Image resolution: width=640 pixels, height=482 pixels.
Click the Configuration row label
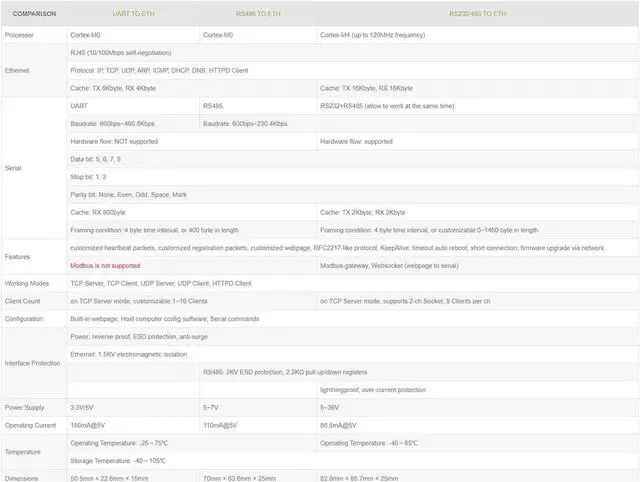34,319
